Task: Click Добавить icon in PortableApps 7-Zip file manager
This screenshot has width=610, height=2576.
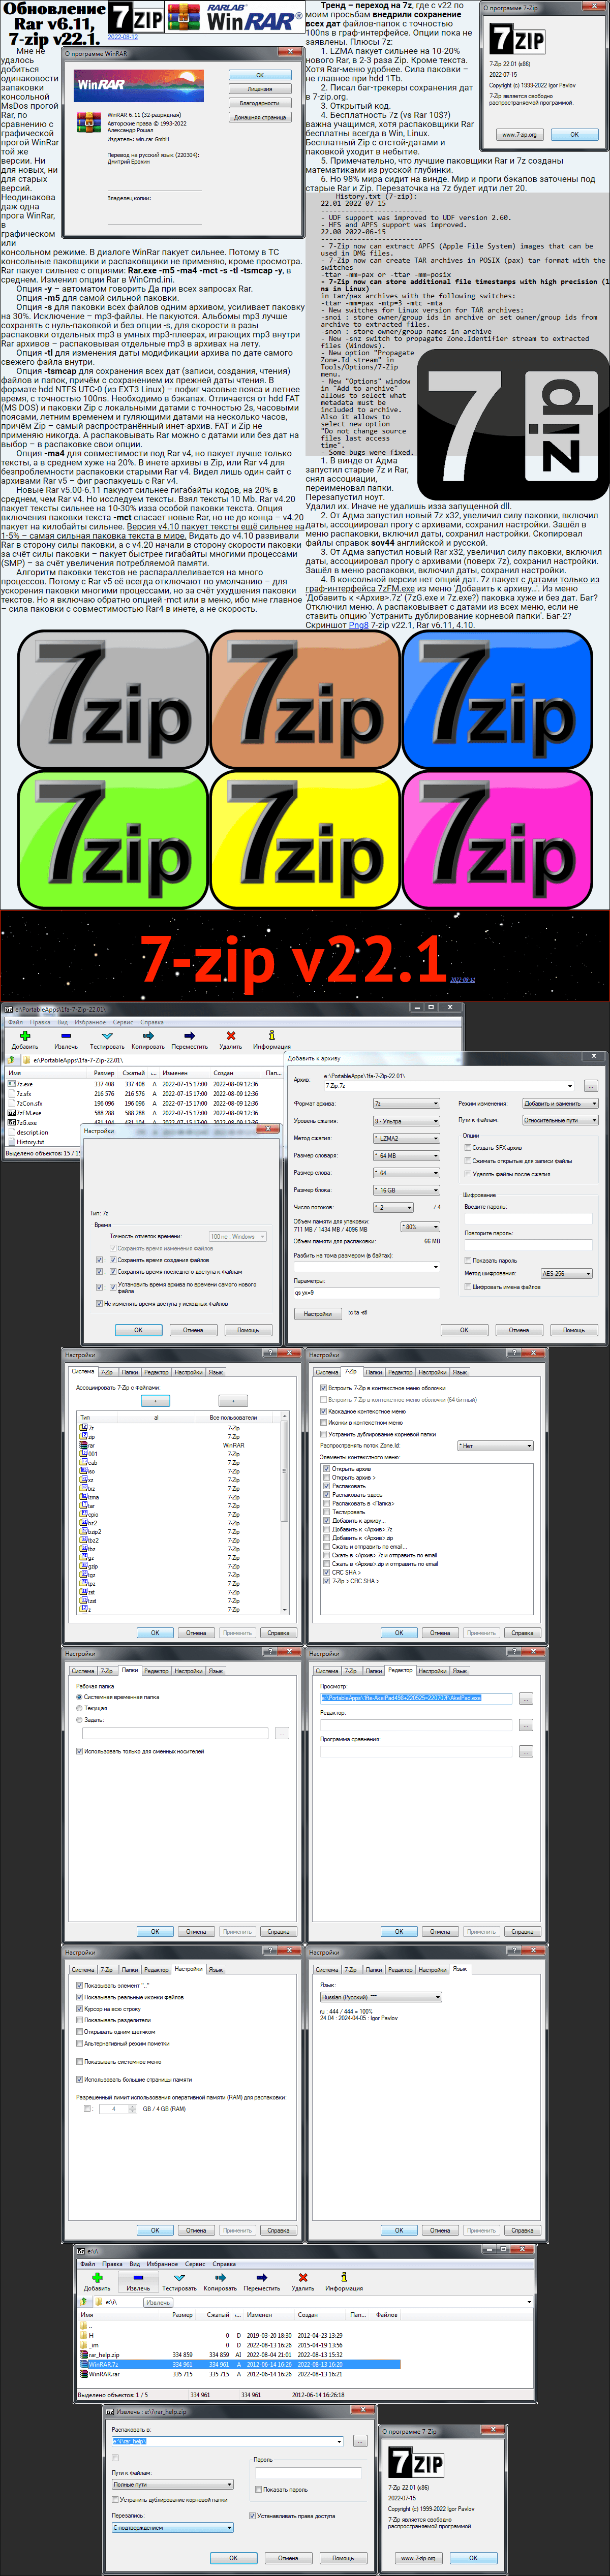Action: click(24, 1036)
